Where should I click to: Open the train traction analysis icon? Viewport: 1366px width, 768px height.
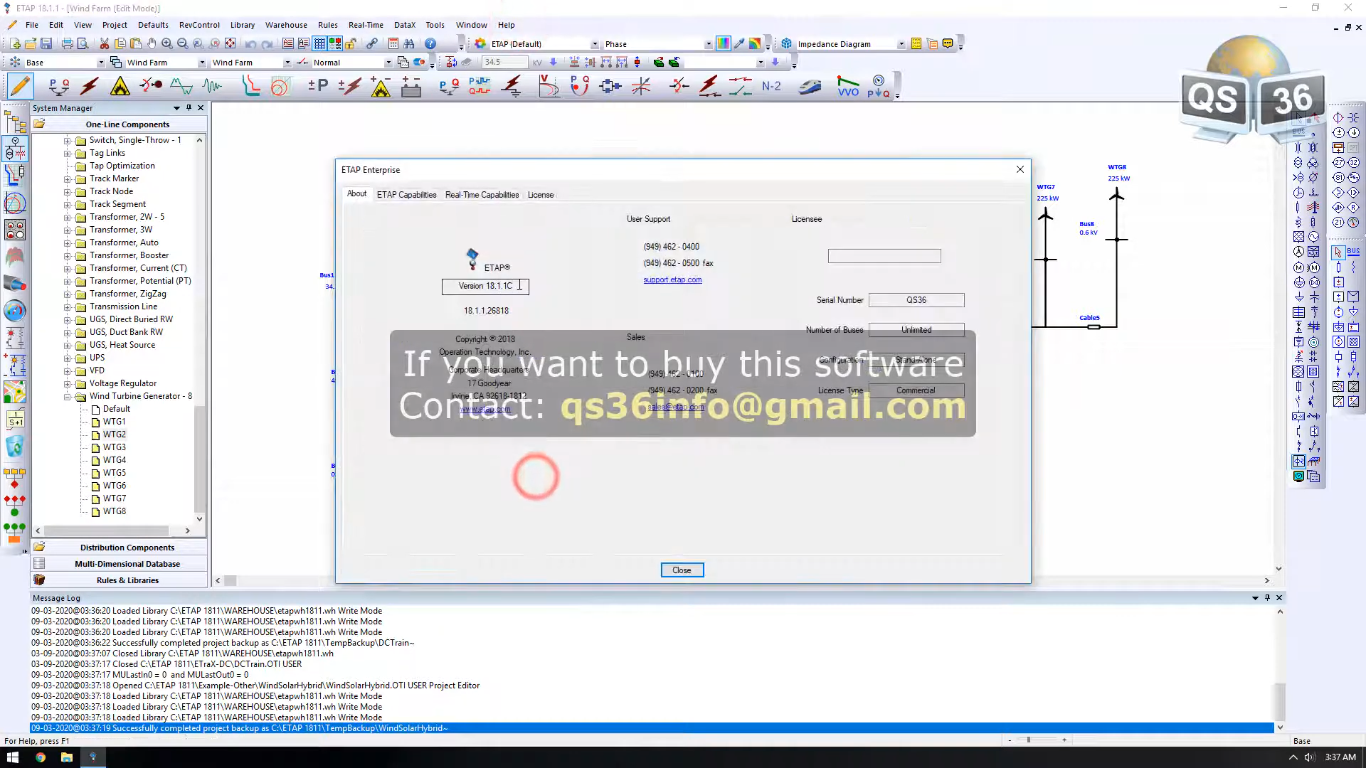pos(809,86)
